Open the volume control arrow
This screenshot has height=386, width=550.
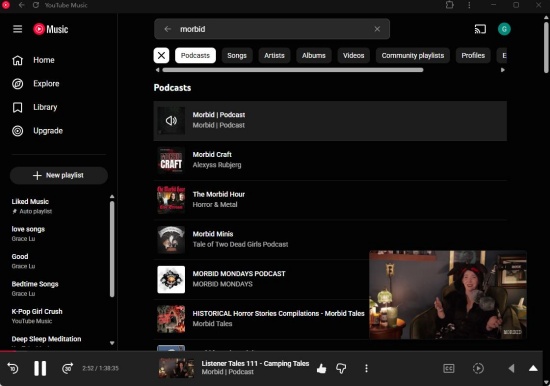511,368
